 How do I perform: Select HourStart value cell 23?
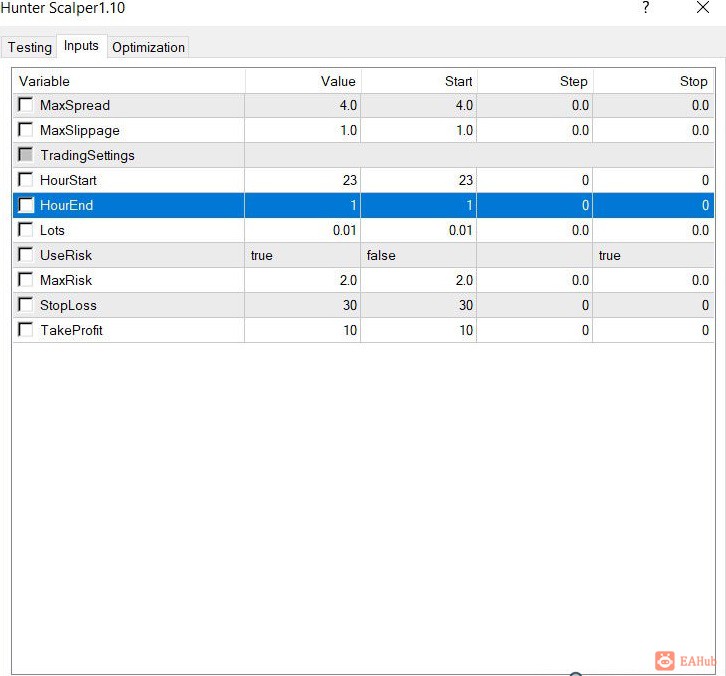(x=303, y=180)
